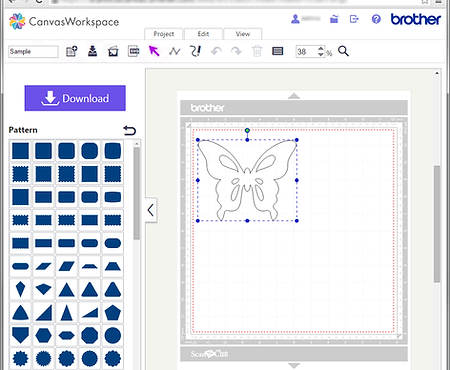Select the purple arrow selection tool

pos(154,51)
